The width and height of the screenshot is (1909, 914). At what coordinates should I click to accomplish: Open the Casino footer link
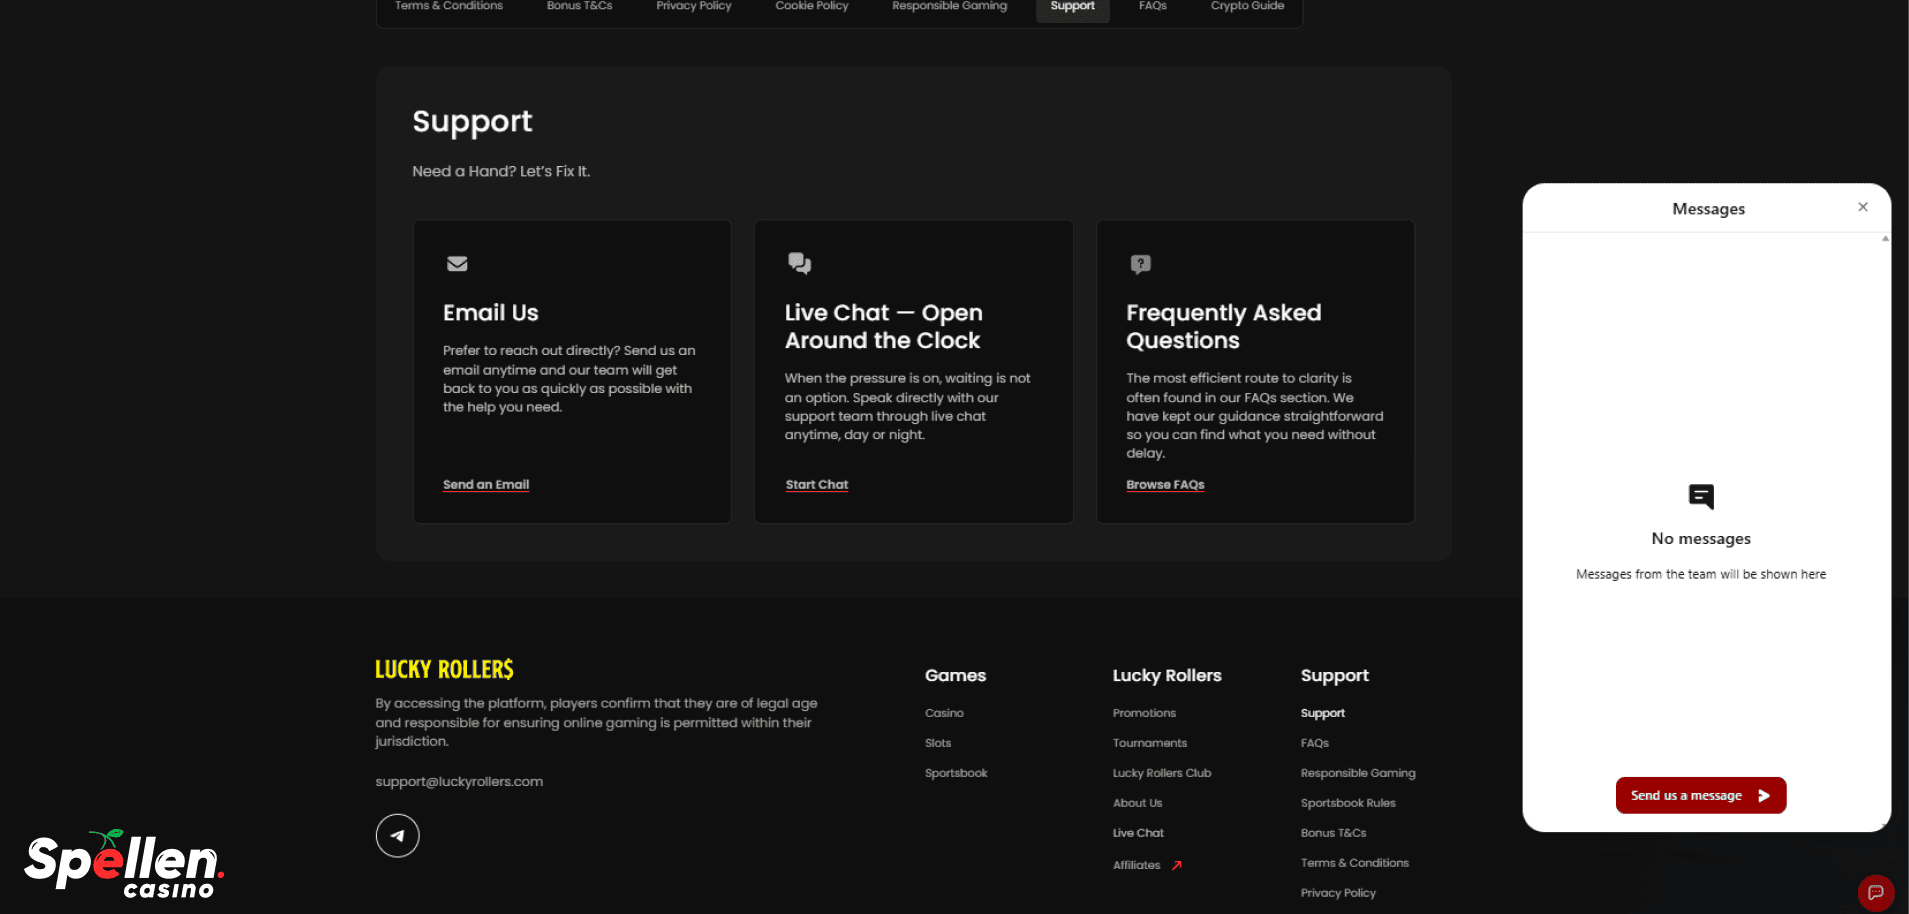[x=944, y=713]
